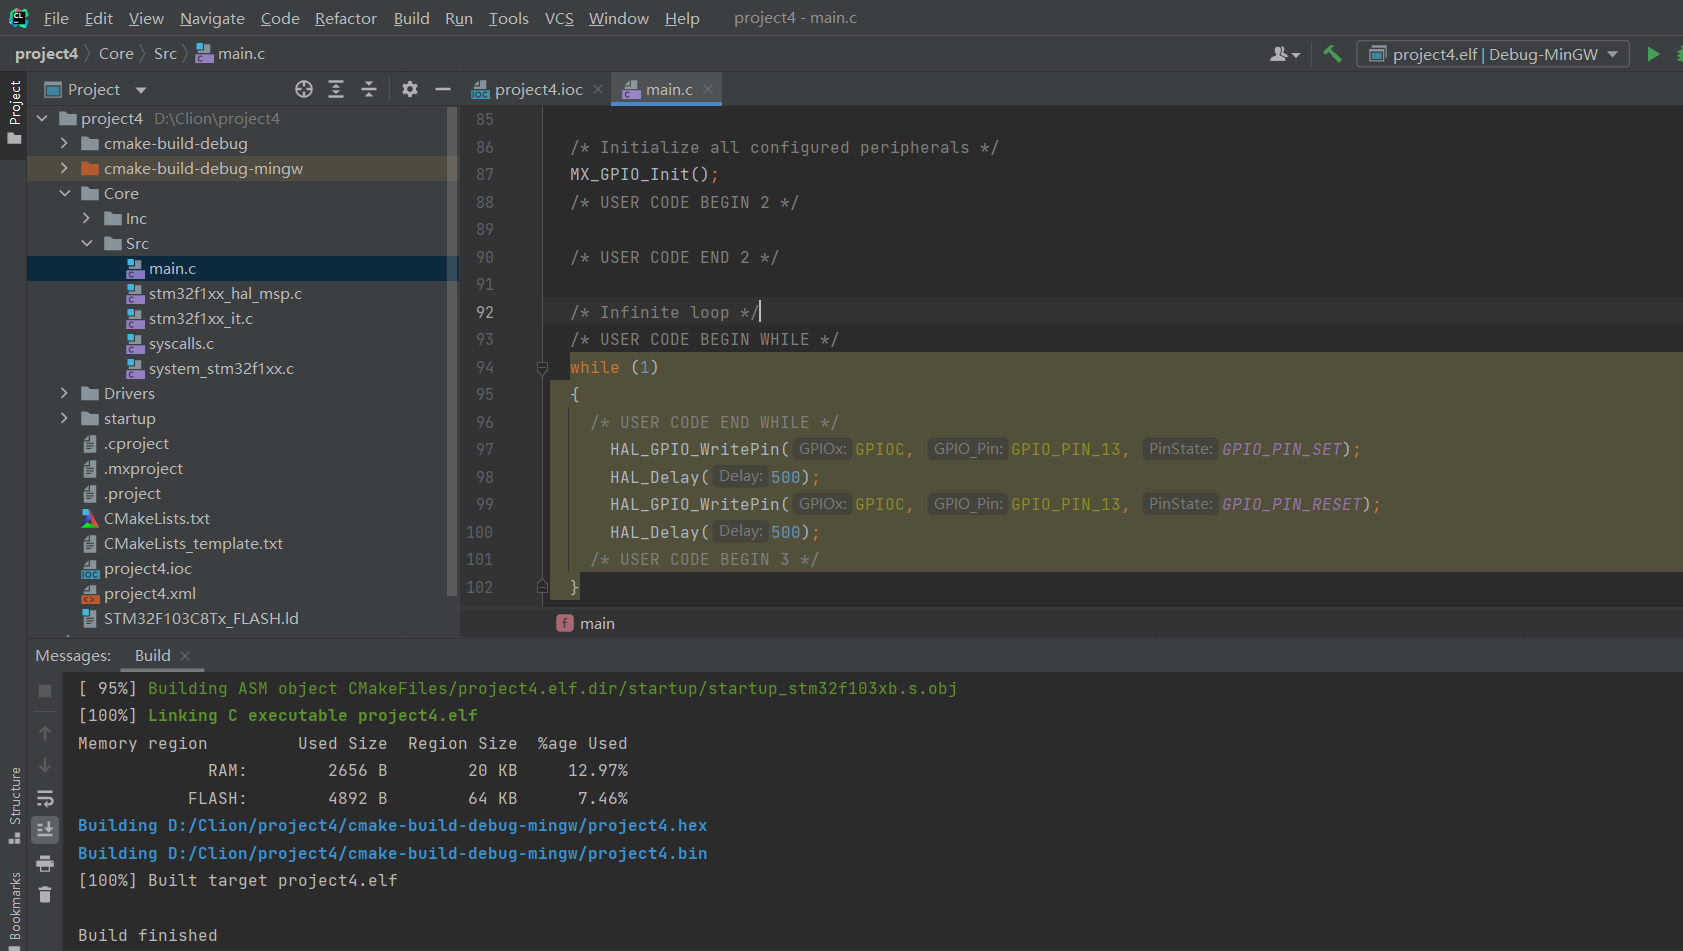
Task: Expand the cmake-build-debug-mingw folder
Action: [65, 168]
